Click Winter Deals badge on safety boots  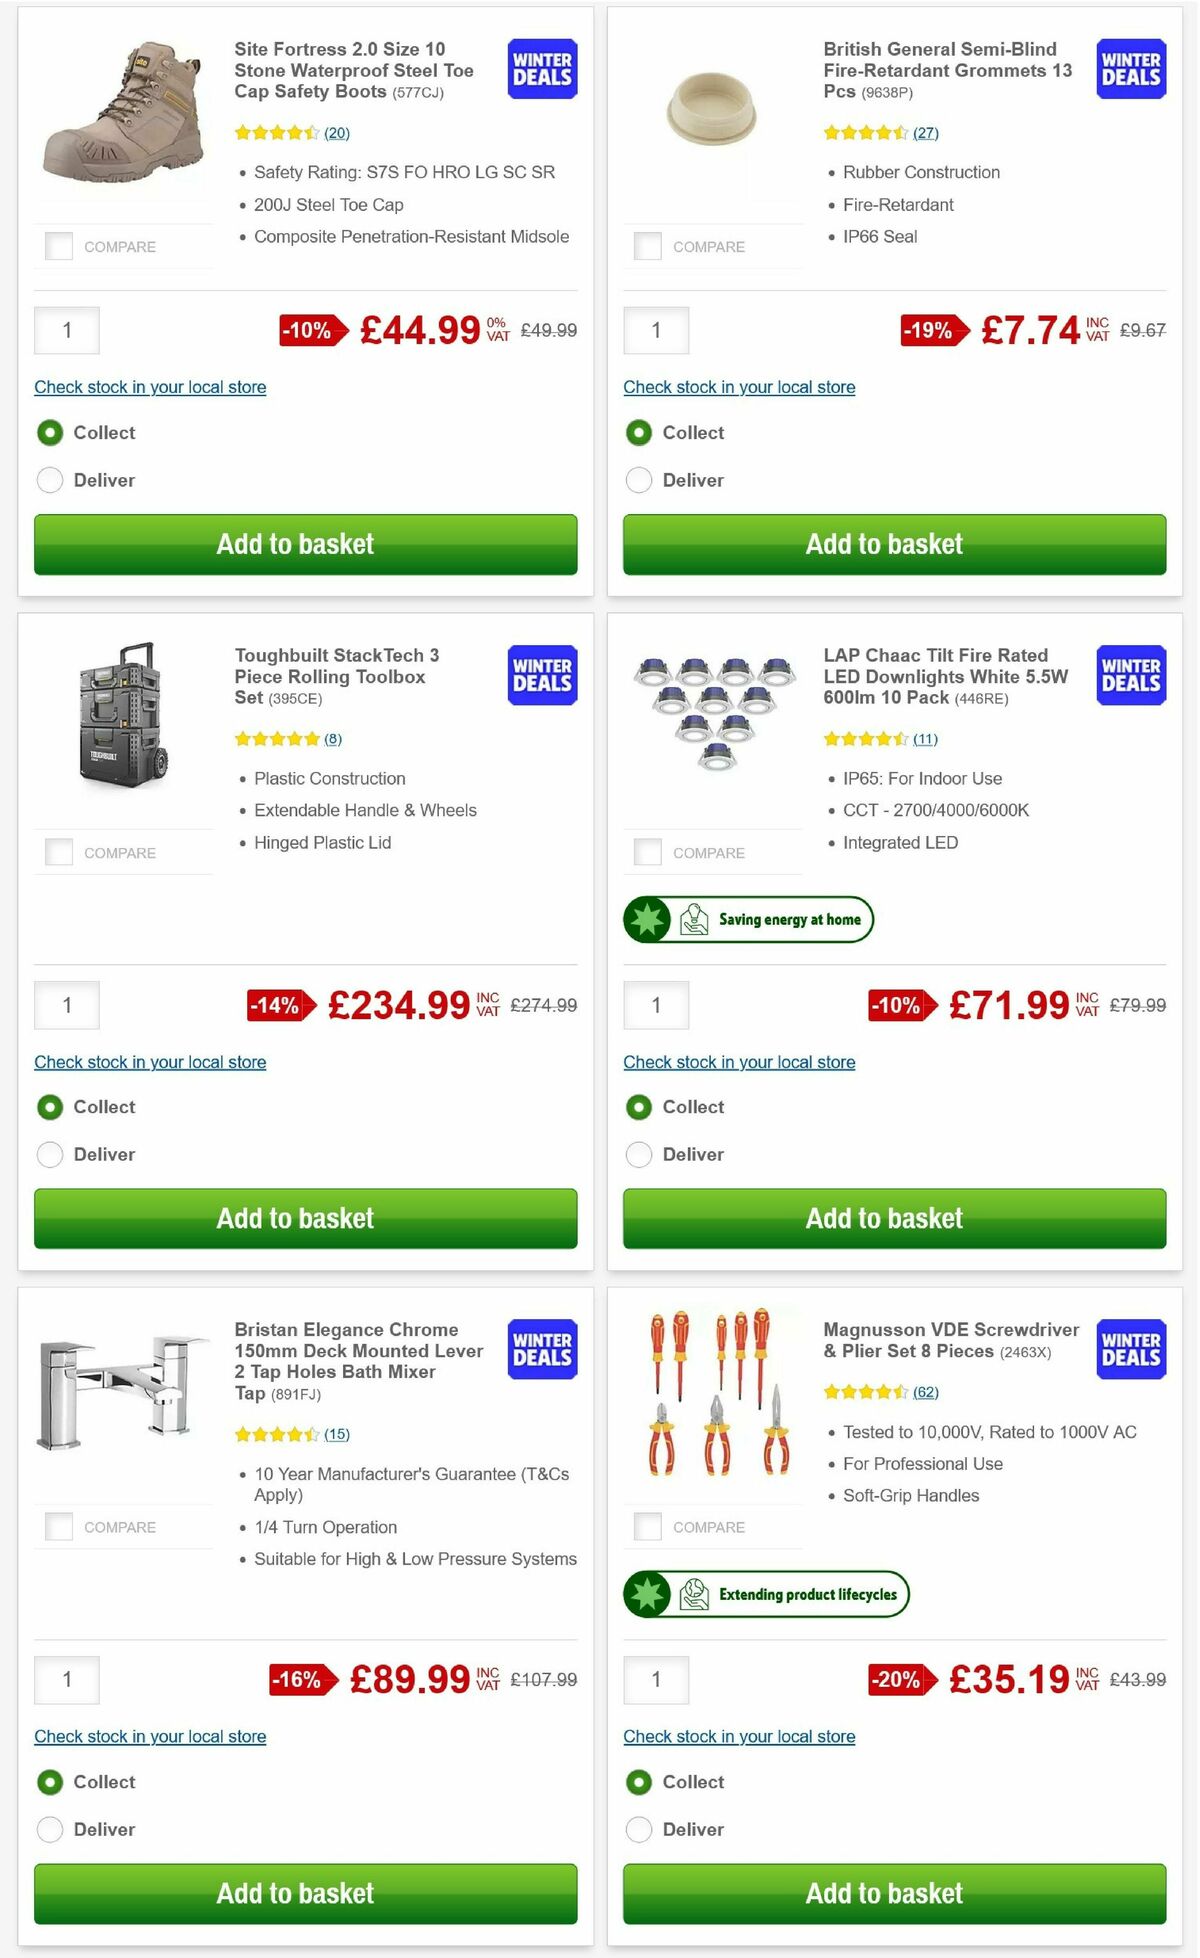[540, 69]
